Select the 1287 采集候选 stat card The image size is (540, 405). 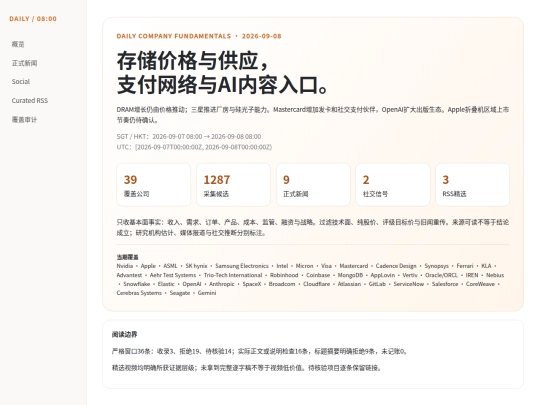coord(233,185)
